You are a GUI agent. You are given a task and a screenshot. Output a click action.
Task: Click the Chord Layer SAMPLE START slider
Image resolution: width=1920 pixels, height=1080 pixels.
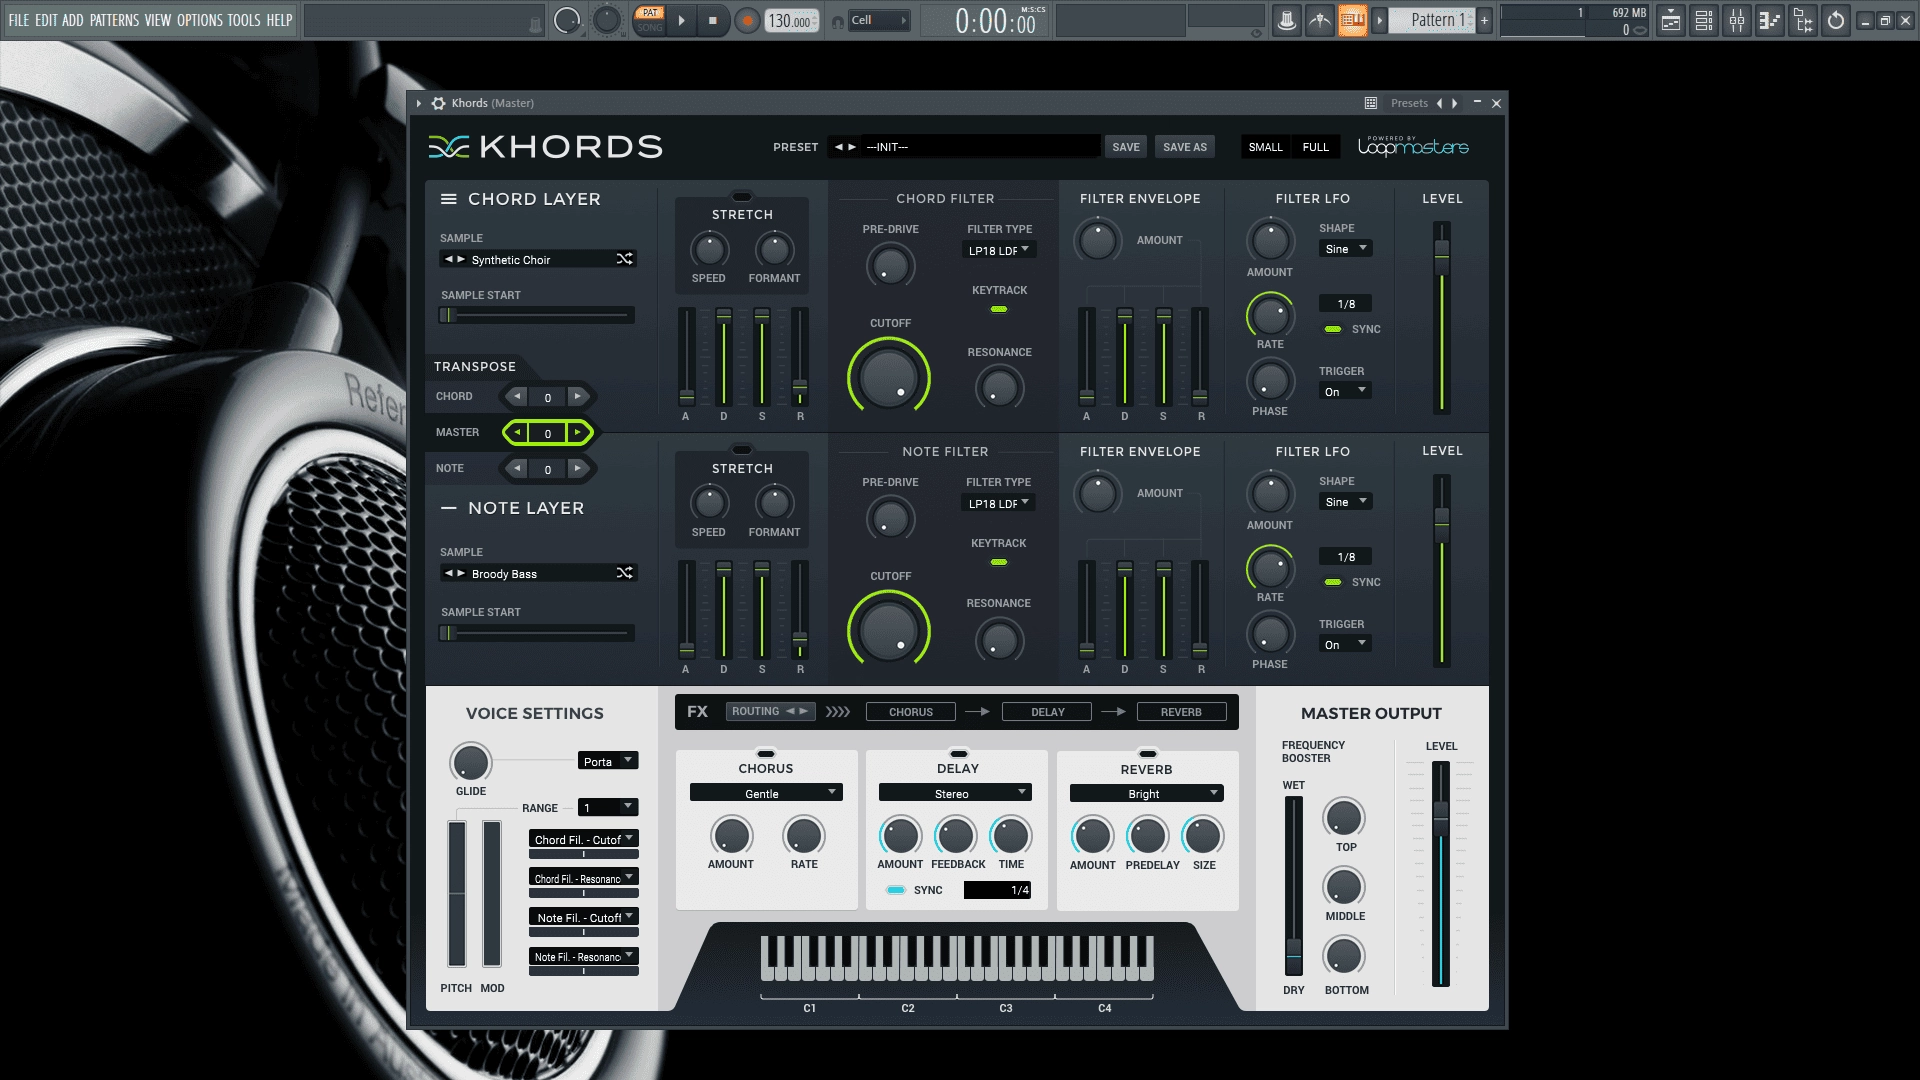(x=537, y=316)
